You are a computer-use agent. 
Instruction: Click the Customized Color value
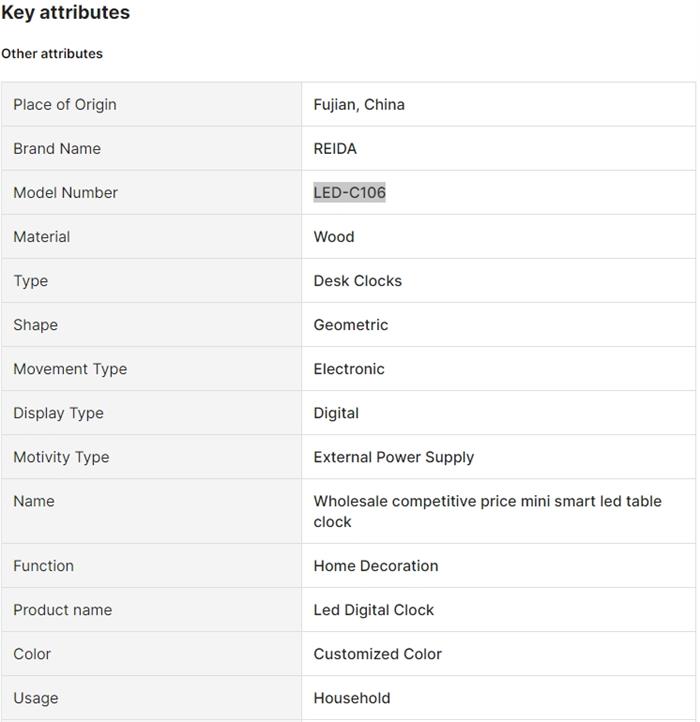pos(377,653)
